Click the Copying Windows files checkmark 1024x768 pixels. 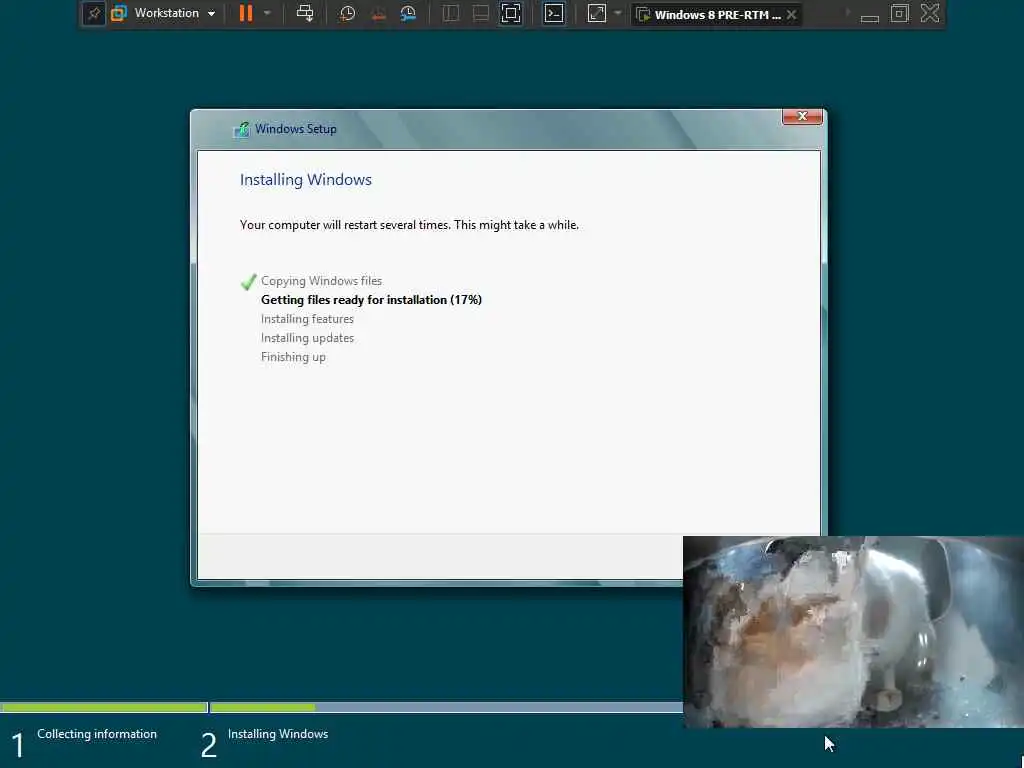coord(248,281)
